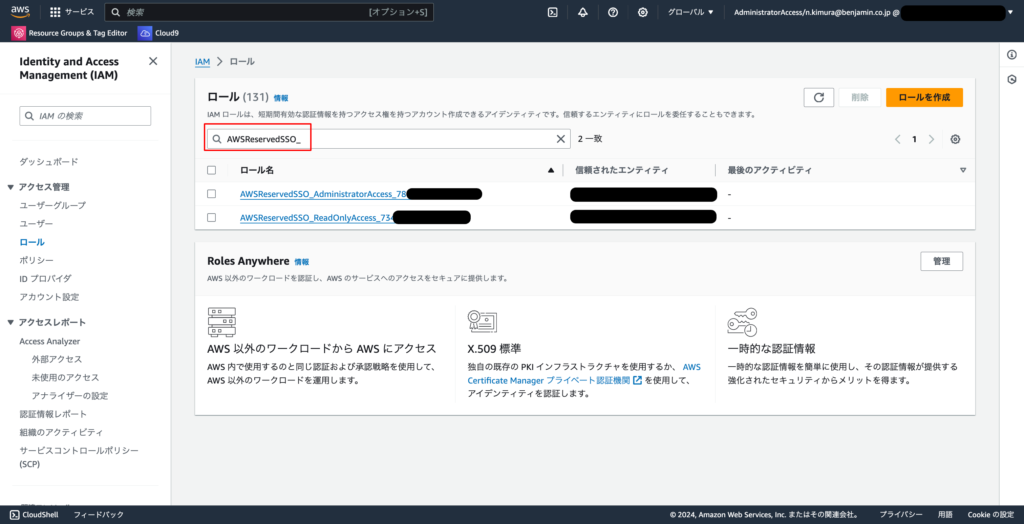
Task: Focus the IAM の検索 sidebar field
Action: pyautogui.click(x=86, y=116)
